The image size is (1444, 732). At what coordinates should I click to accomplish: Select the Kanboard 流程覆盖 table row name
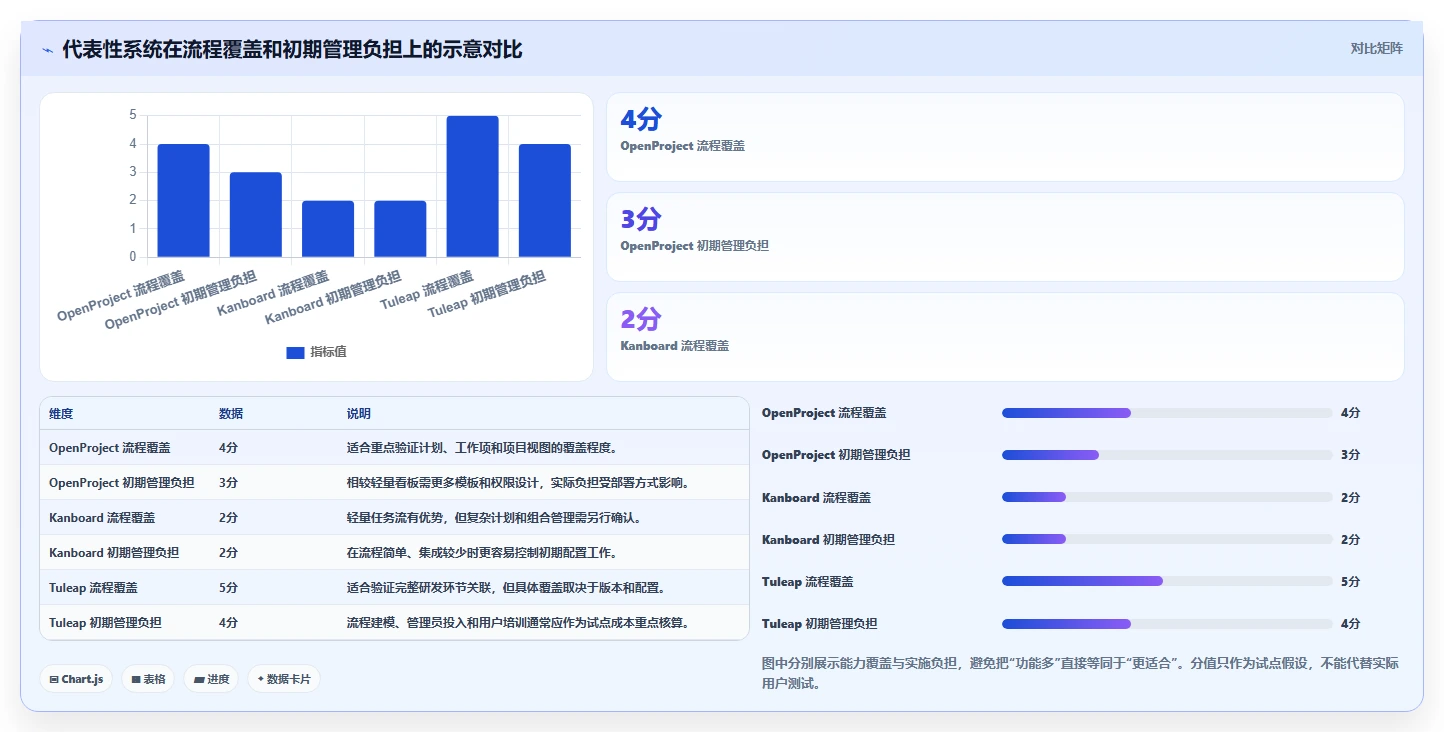coord(102,518)
